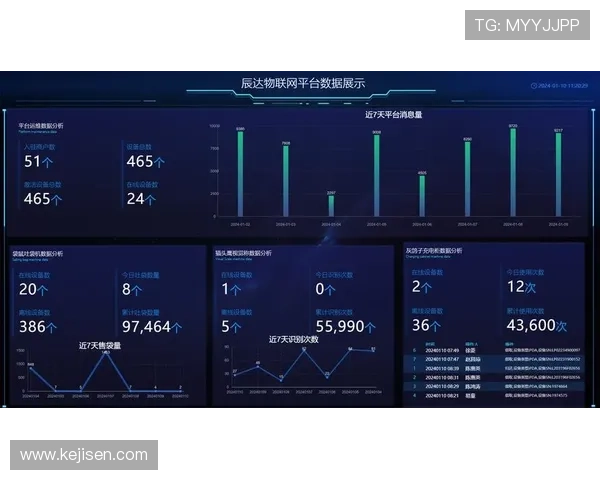Click the TG: MYYJJPP label
This screenshot has width=600, height=480.
[x=527, y=25]
